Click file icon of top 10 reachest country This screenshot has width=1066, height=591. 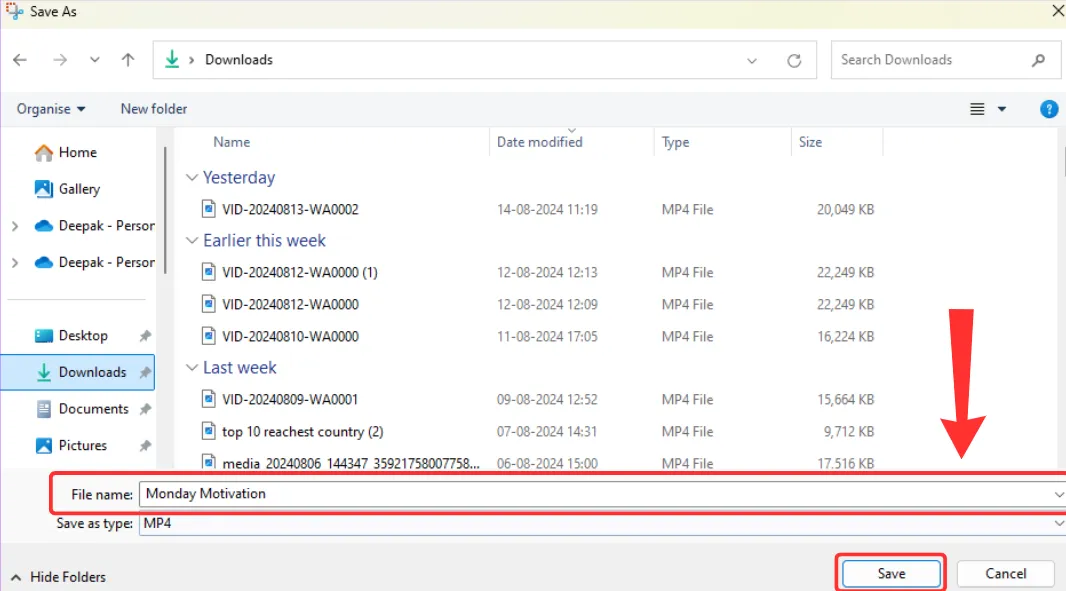tap(209, 431)
